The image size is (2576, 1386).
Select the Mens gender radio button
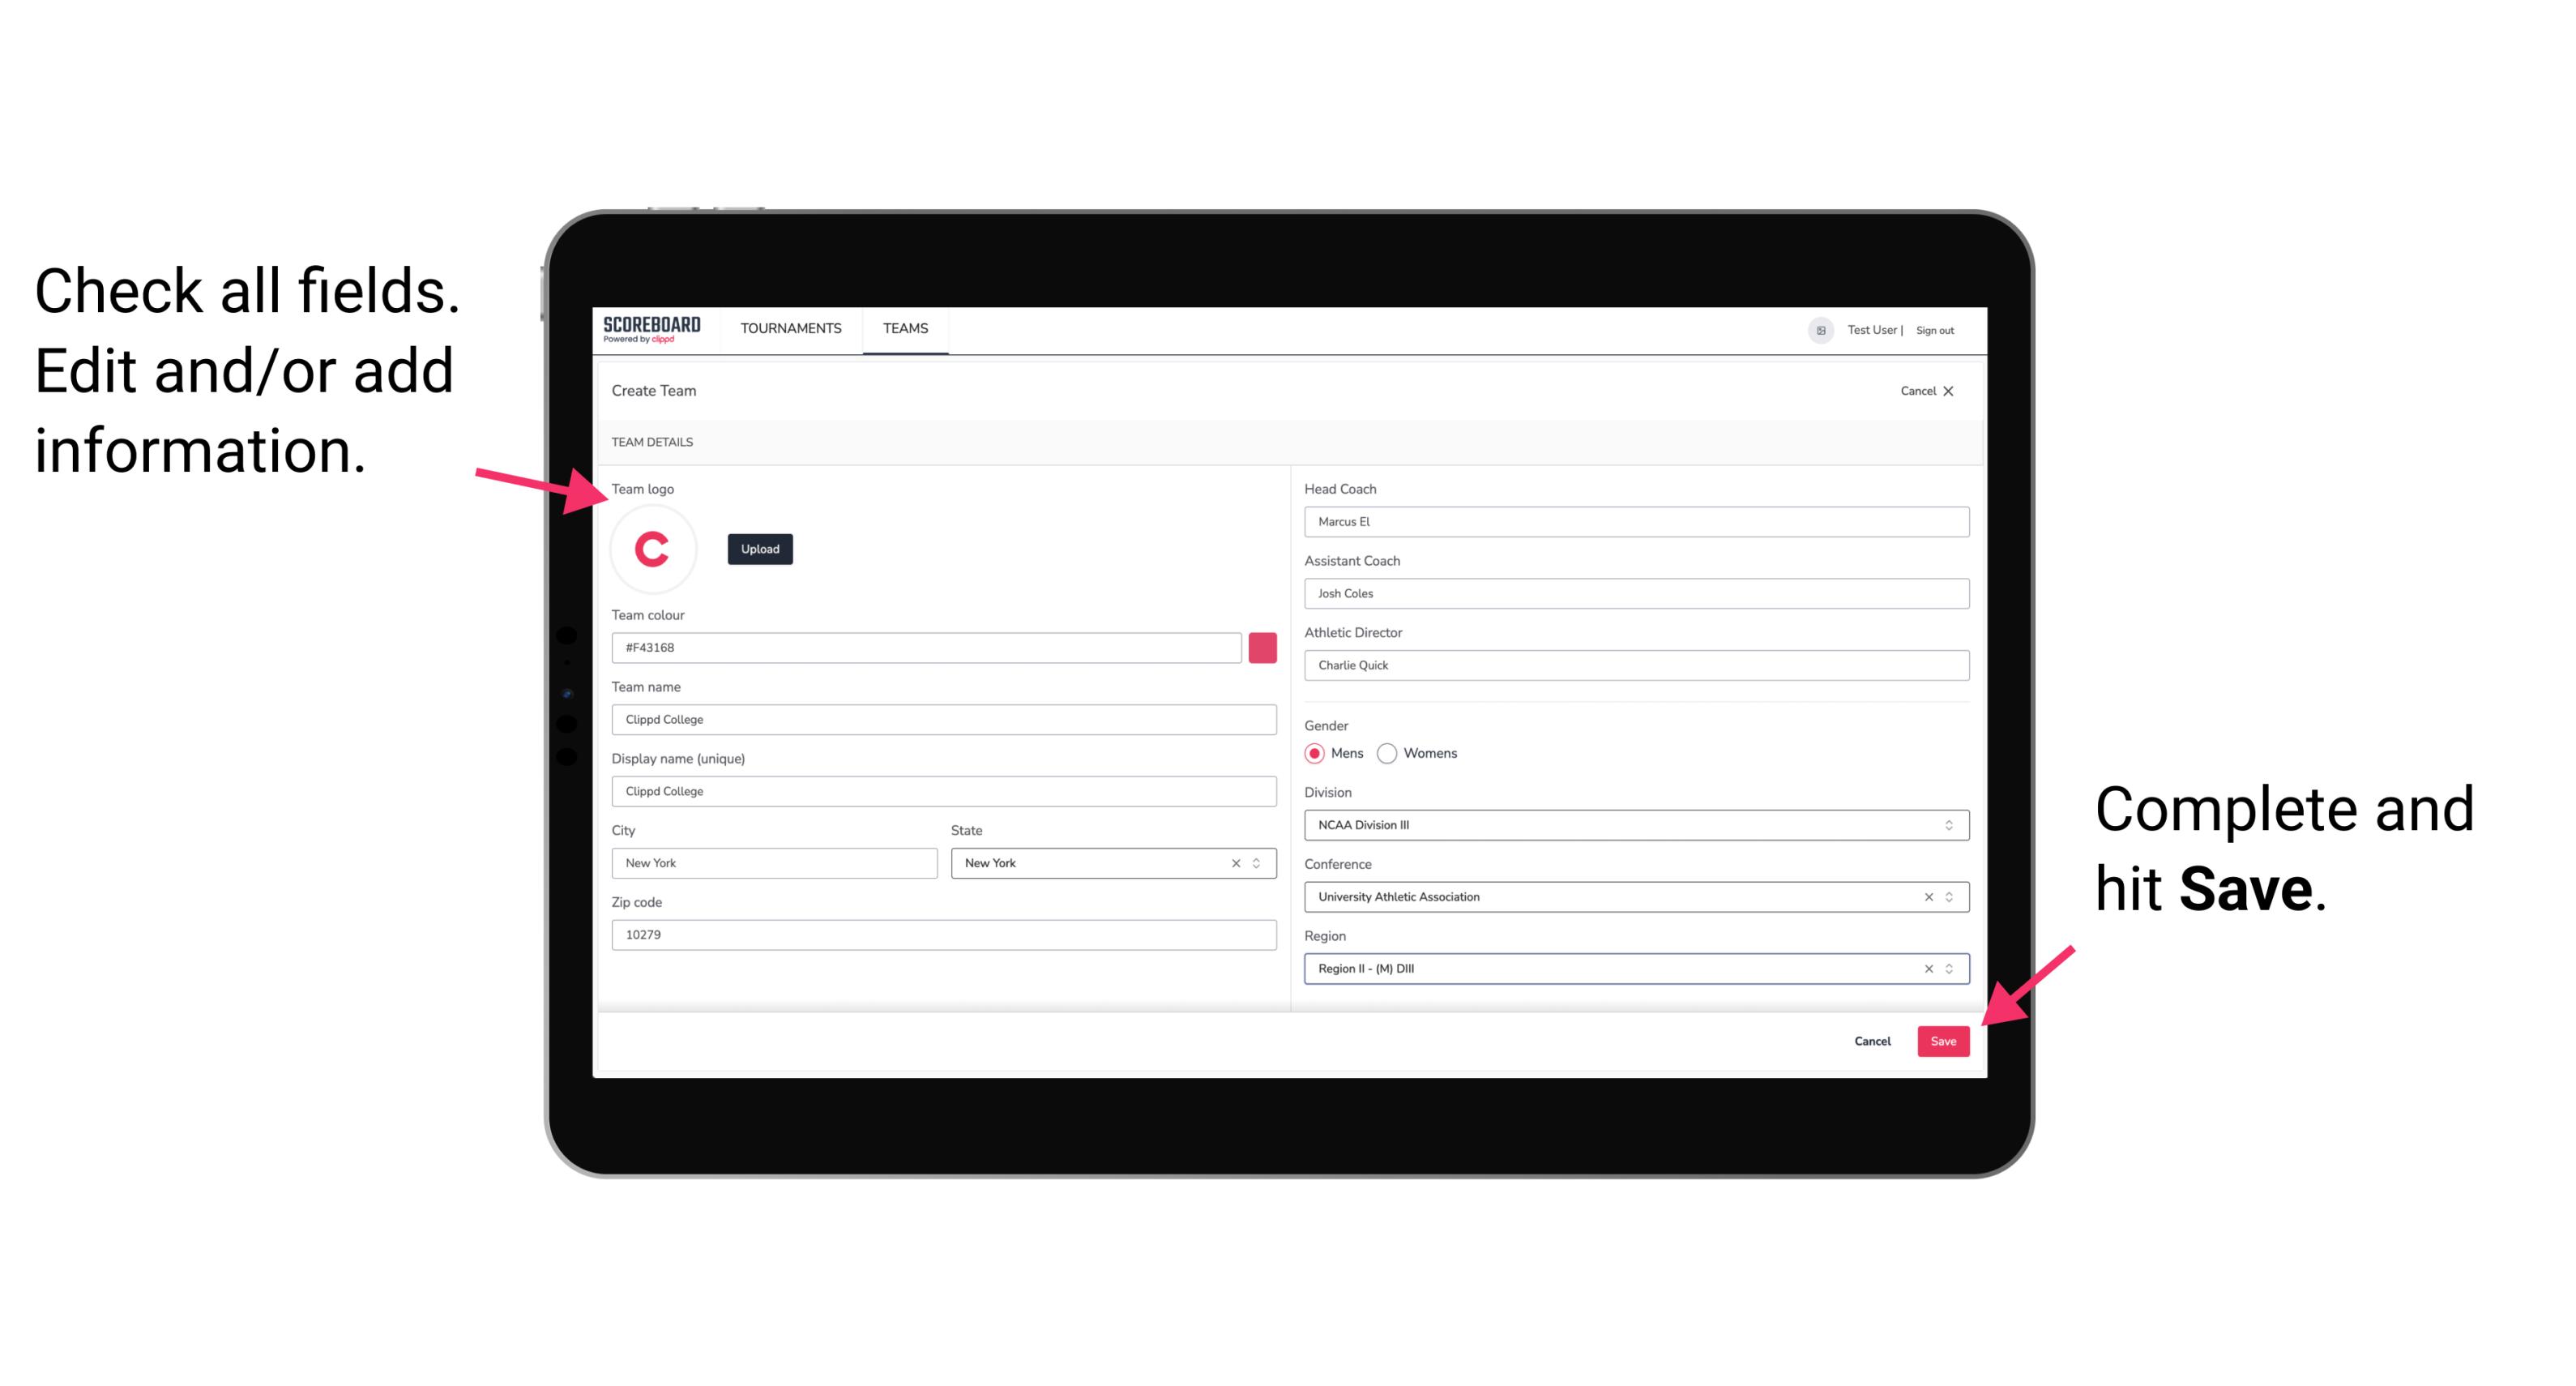pos(1314,753)
